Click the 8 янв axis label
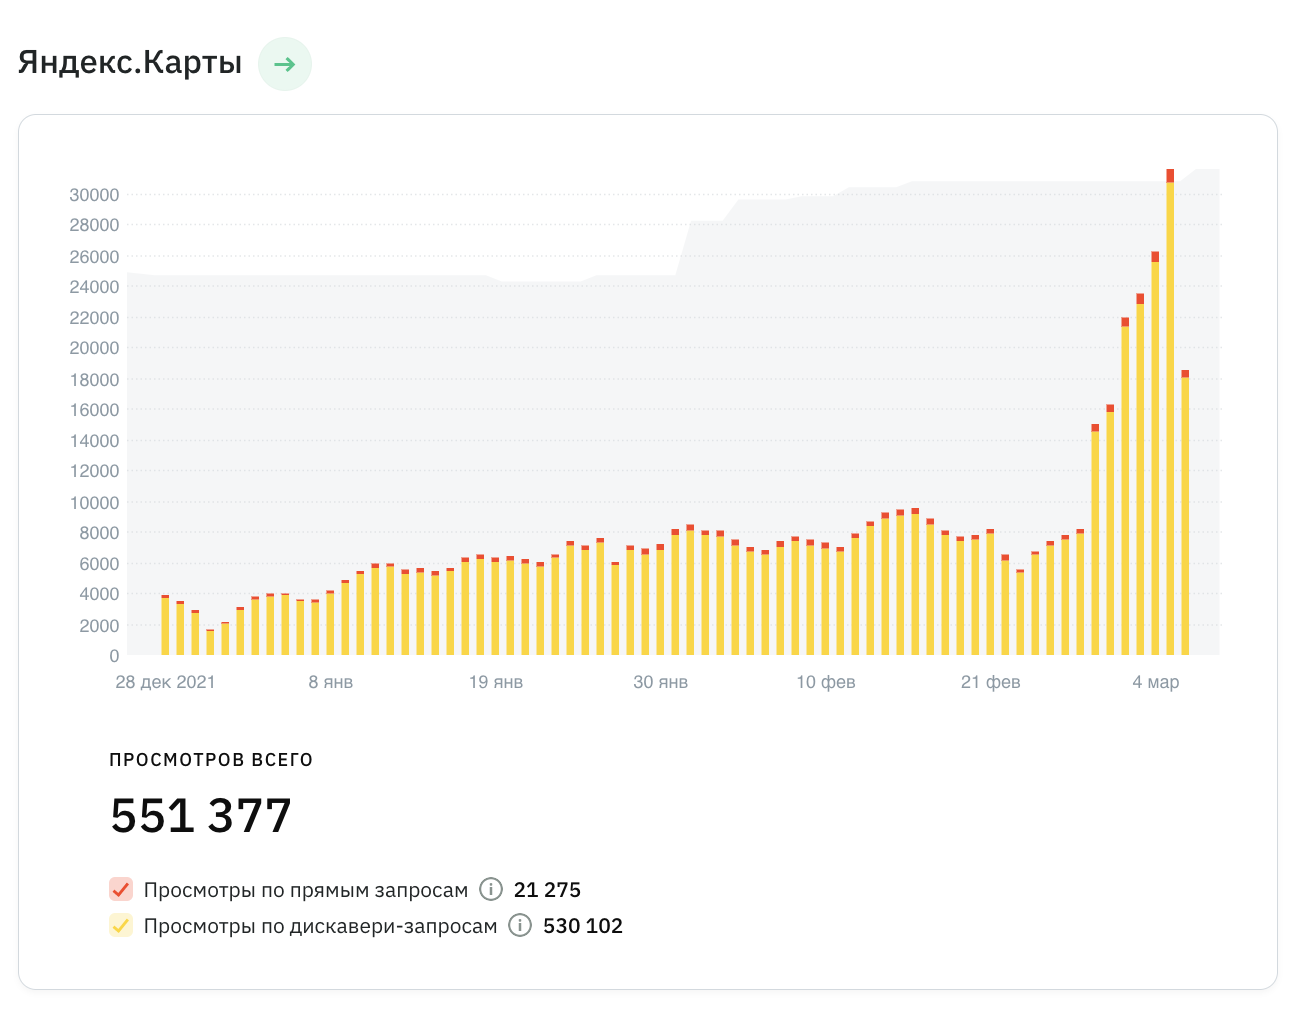Image resolution: width=1294 pixels, height=1012 pixels. 331,682
